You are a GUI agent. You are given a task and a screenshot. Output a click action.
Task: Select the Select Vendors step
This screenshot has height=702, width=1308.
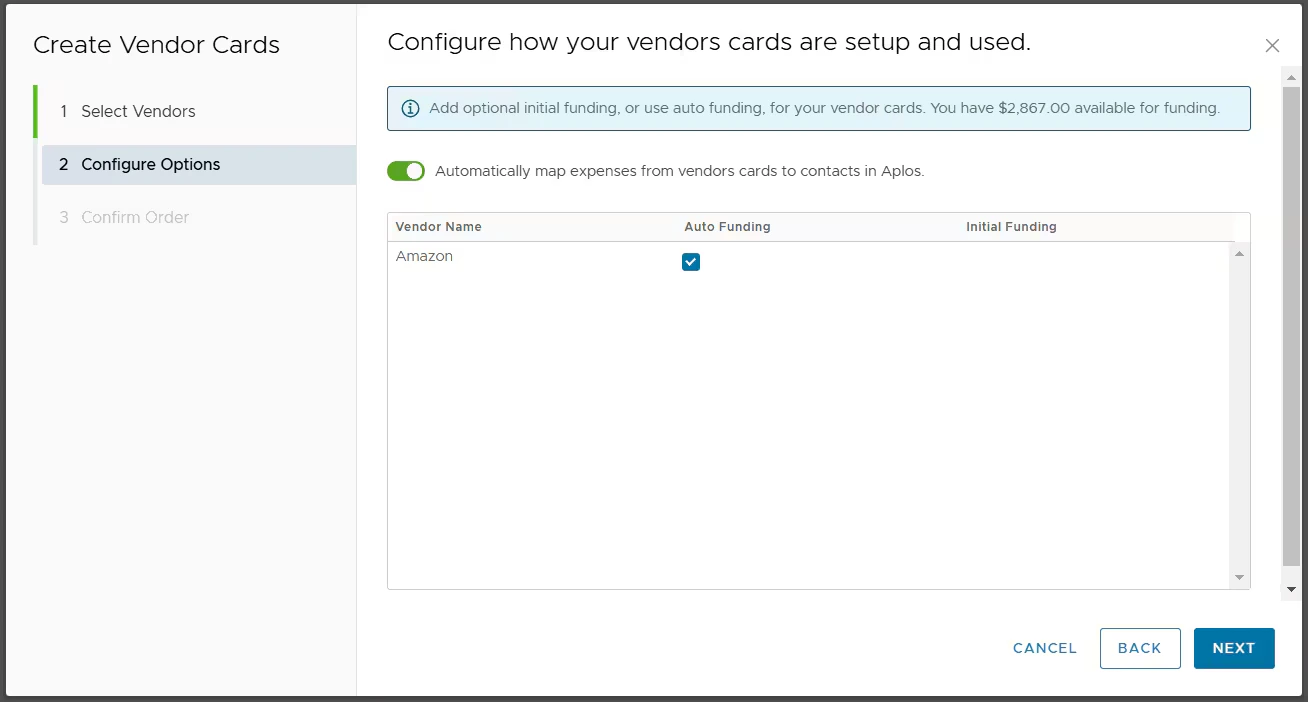(138, 112)
